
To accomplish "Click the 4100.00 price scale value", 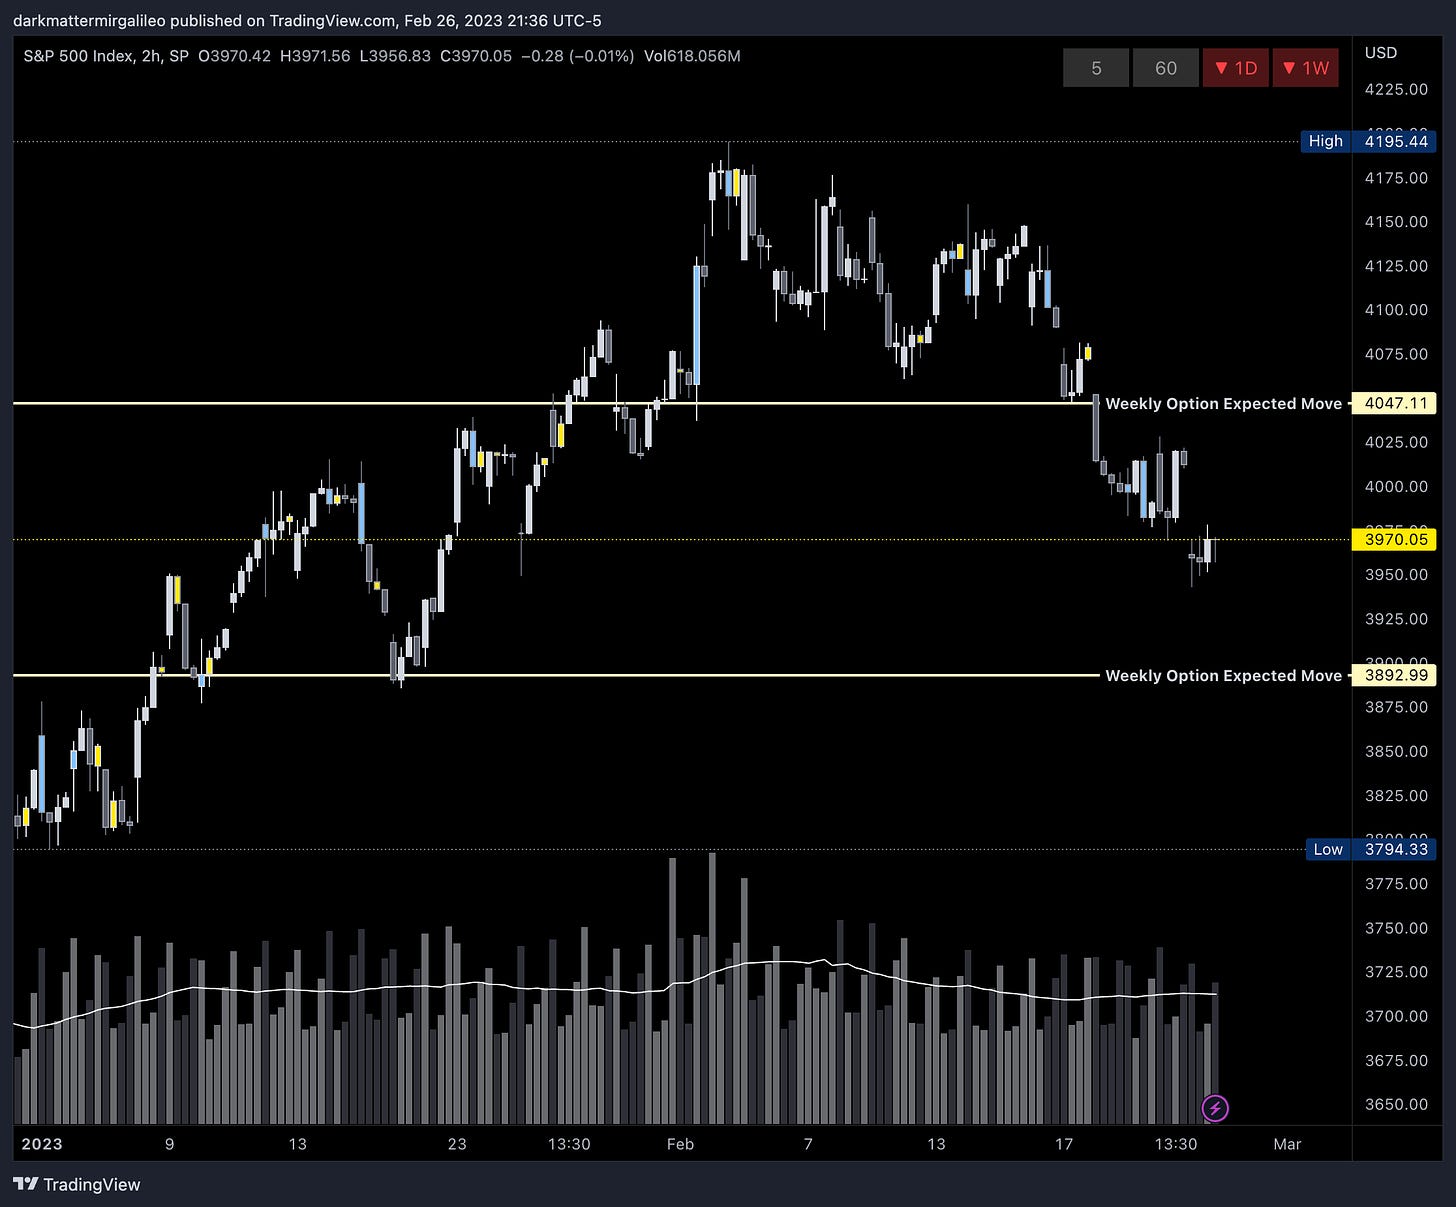I will click(1396, 310).
